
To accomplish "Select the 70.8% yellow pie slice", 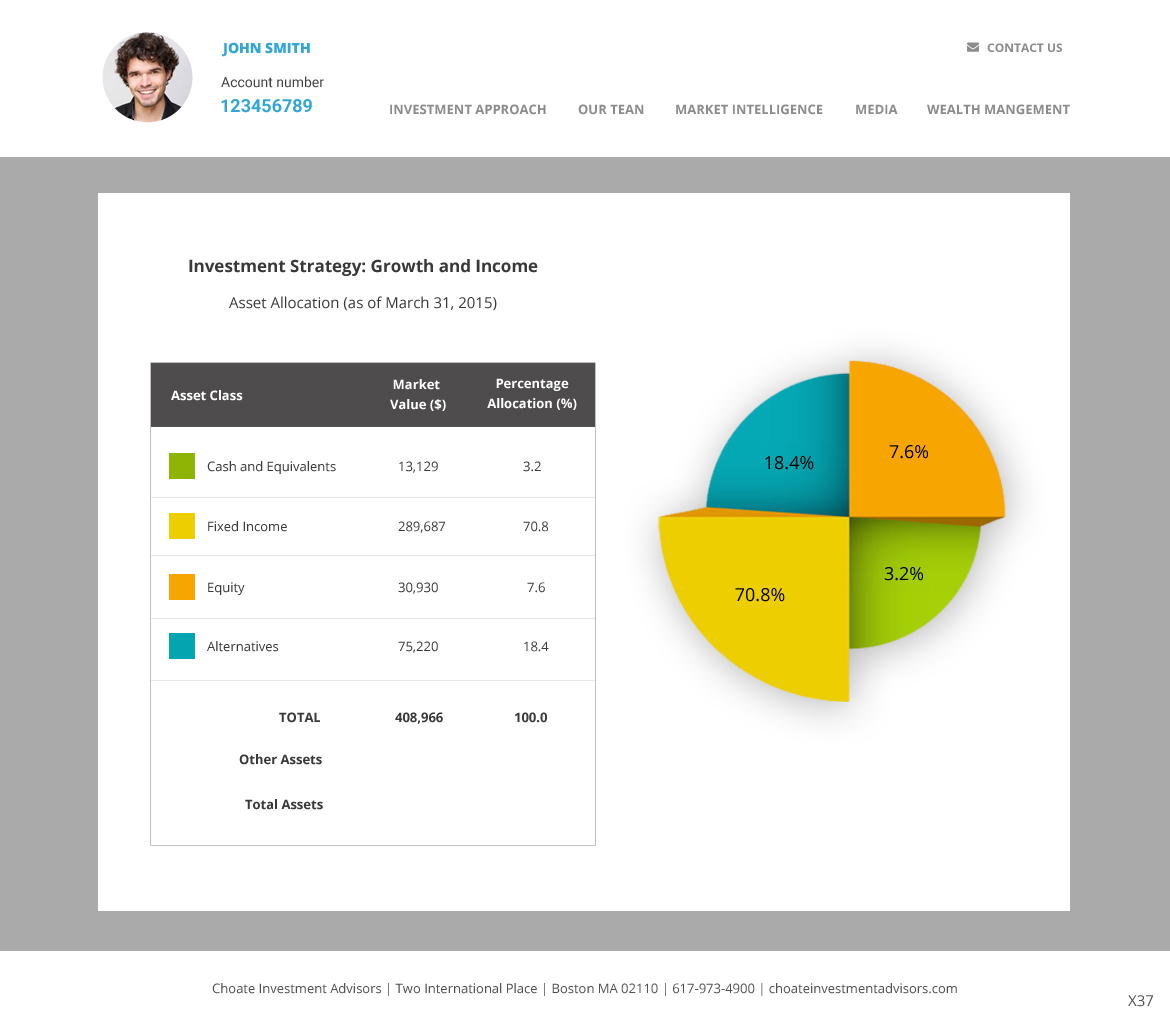I will point(760,595).
